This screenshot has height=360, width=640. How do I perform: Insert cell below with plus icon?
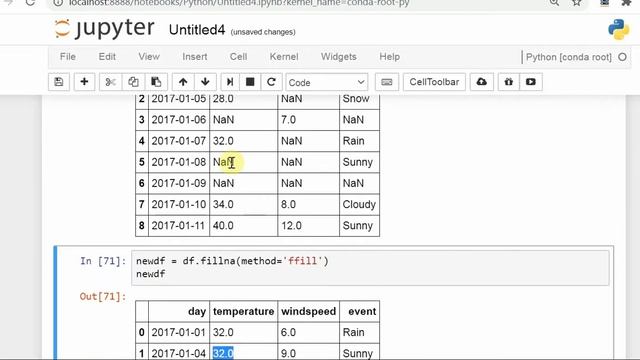84,82
